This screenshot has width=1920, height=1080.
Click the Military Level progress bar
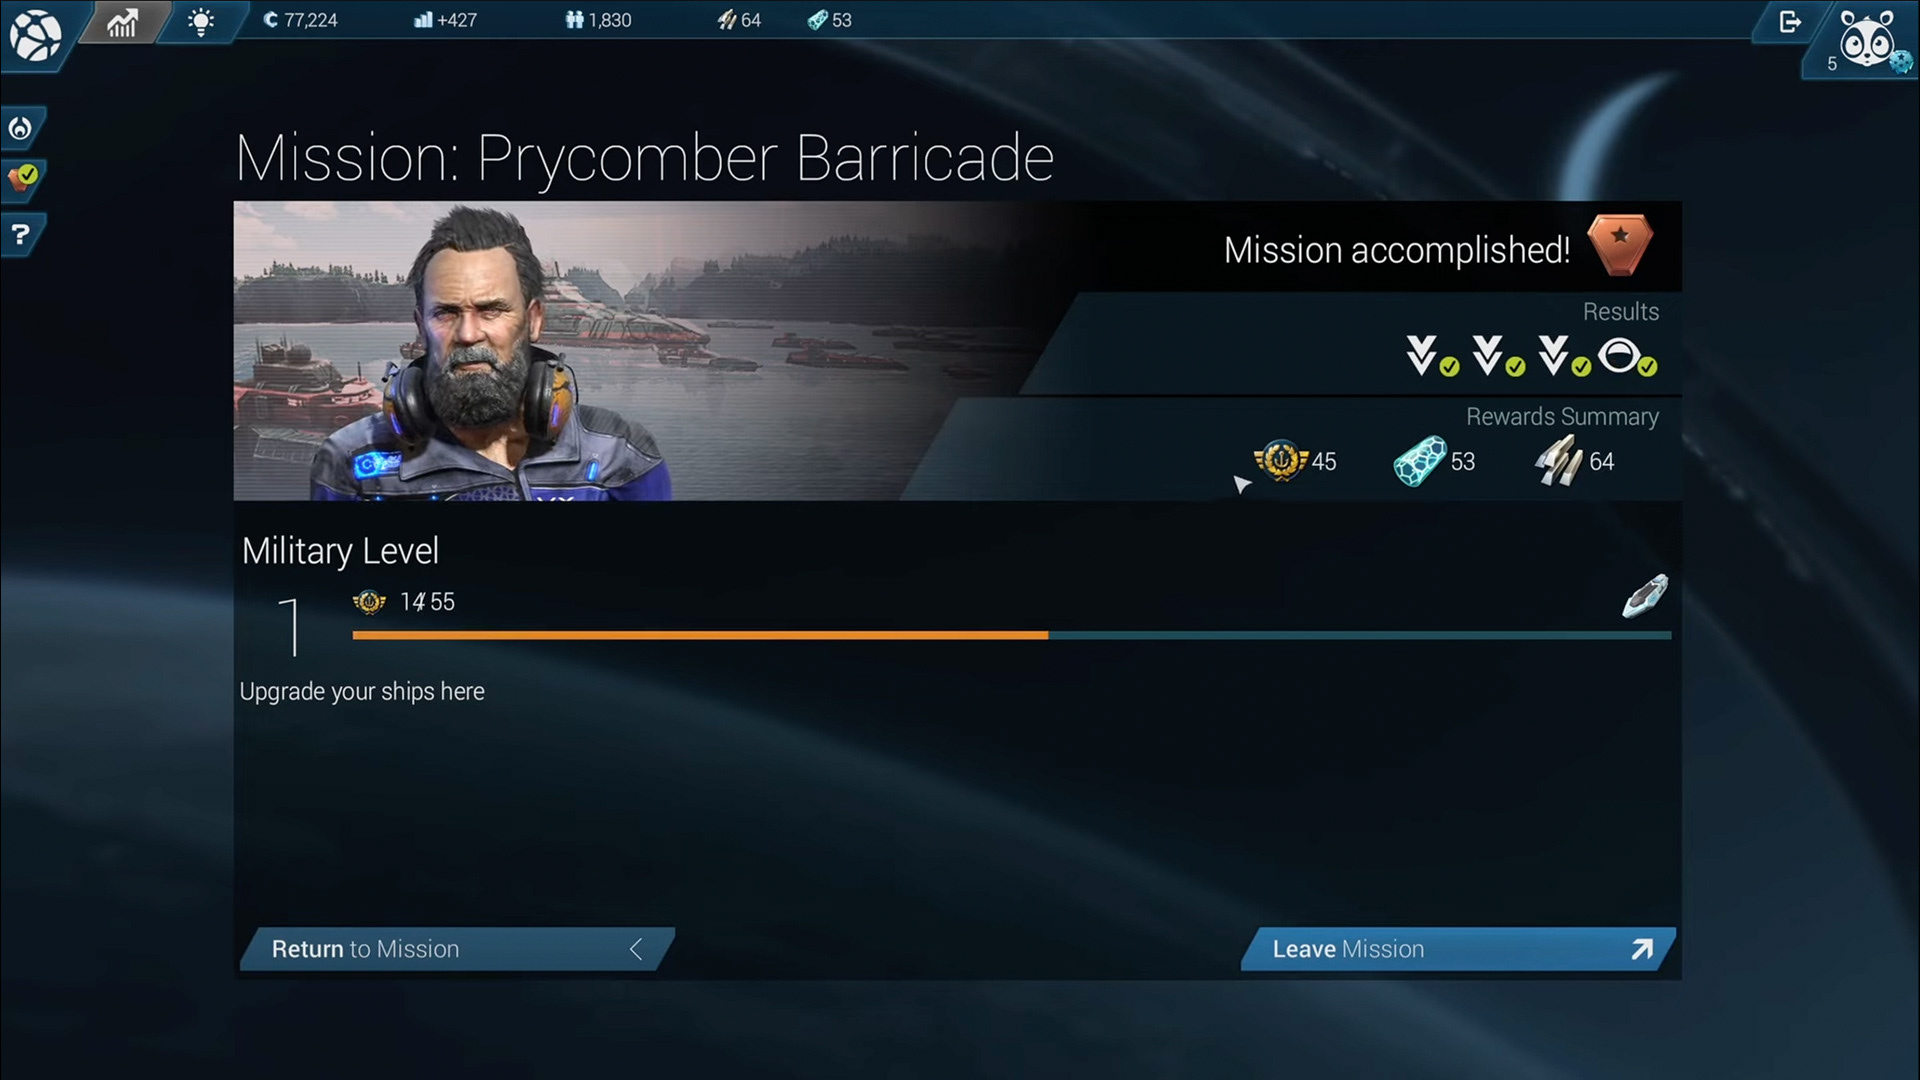coord(1011,635)
